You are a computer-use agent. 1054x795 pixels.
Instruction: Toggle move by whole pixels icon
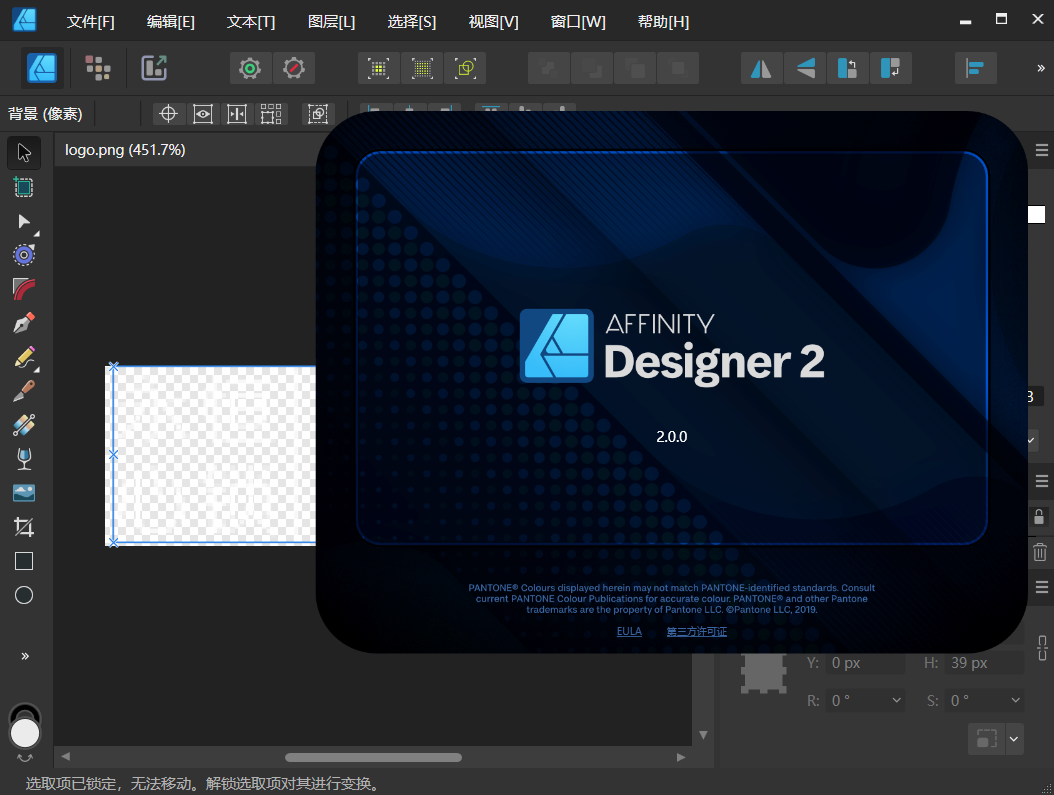[x=422, y=68]
